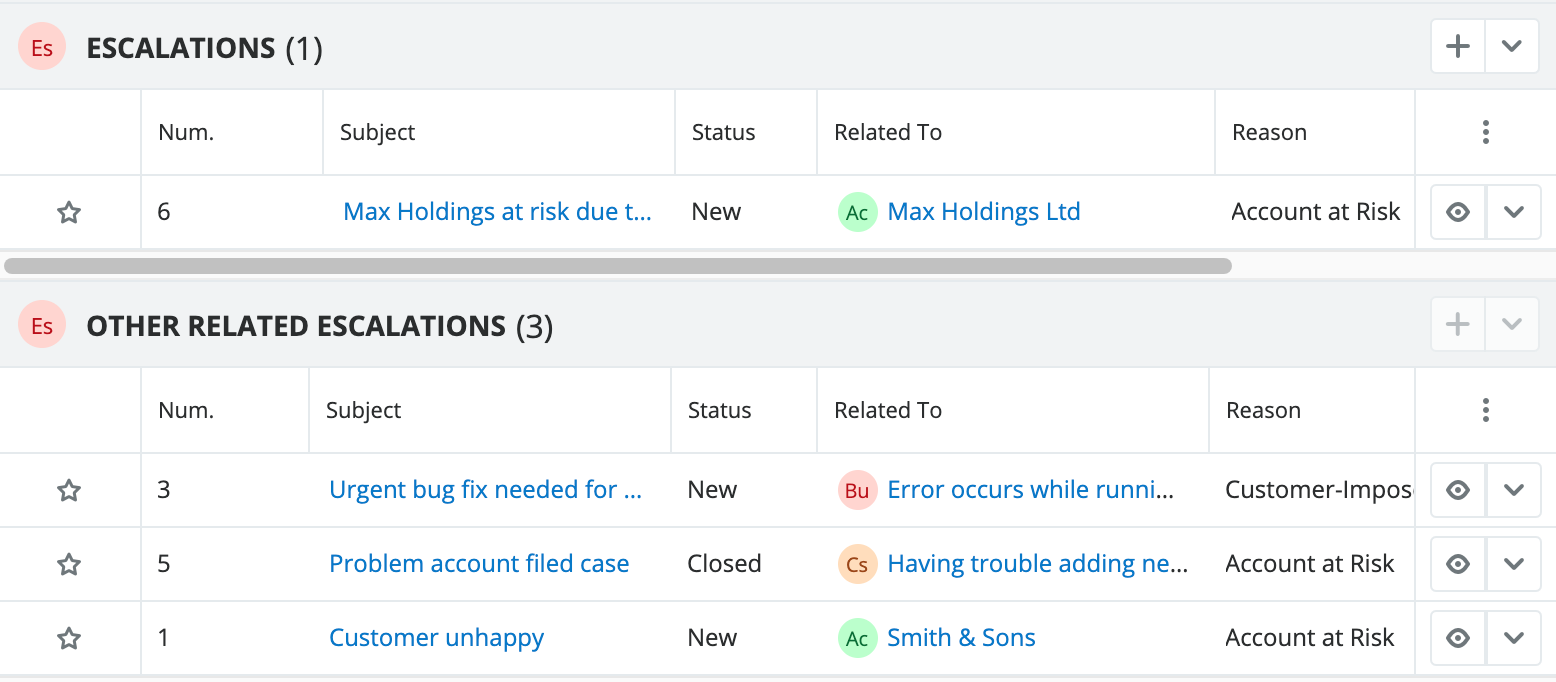Open the ESCALATIONS panel dropdown menu
Screen dimensions: 1556x682
point(1511,46)
